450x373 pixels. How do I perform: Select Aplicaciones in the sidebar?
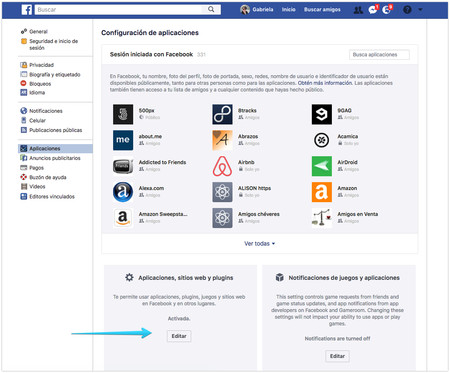pyautogui.click(x=55, y=149)
